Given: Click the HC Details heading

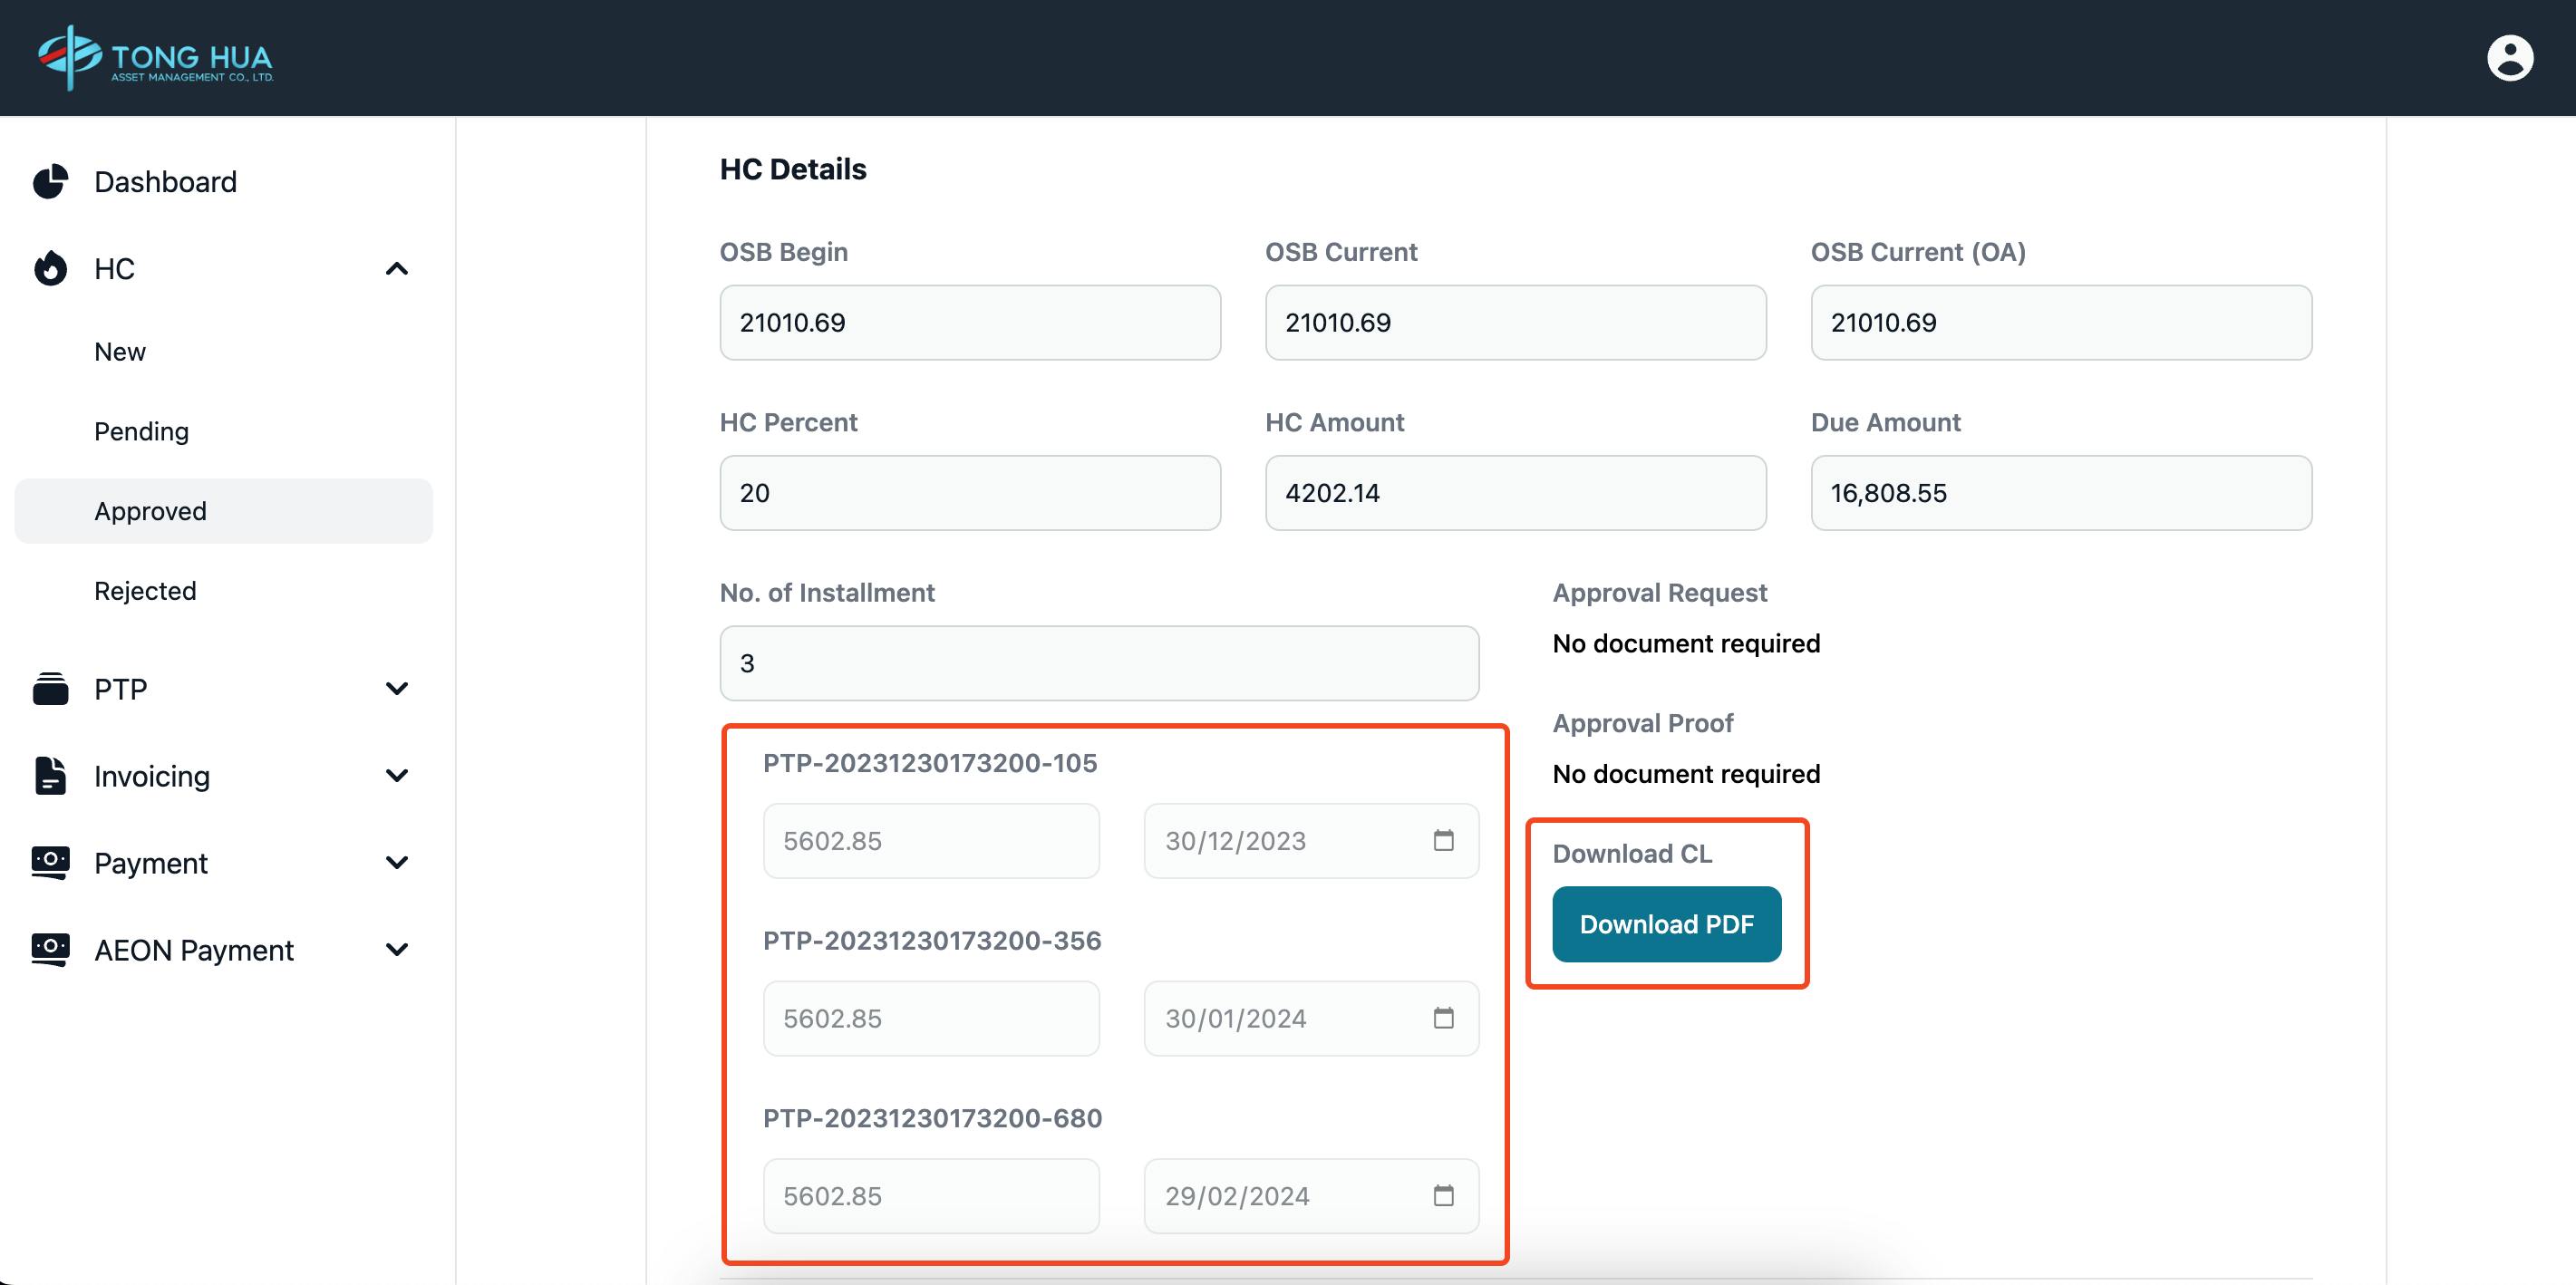Looking at the screenshot, I should 793,169.
